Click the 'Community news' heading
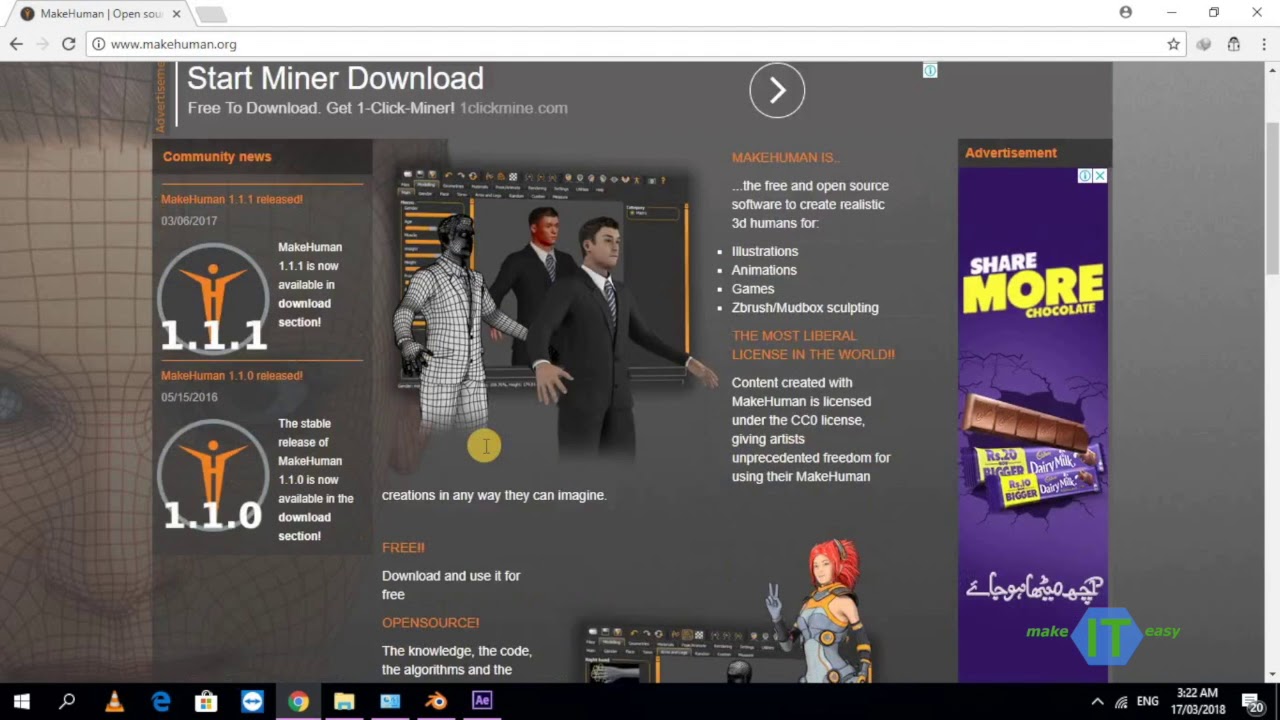 [217, 156]
